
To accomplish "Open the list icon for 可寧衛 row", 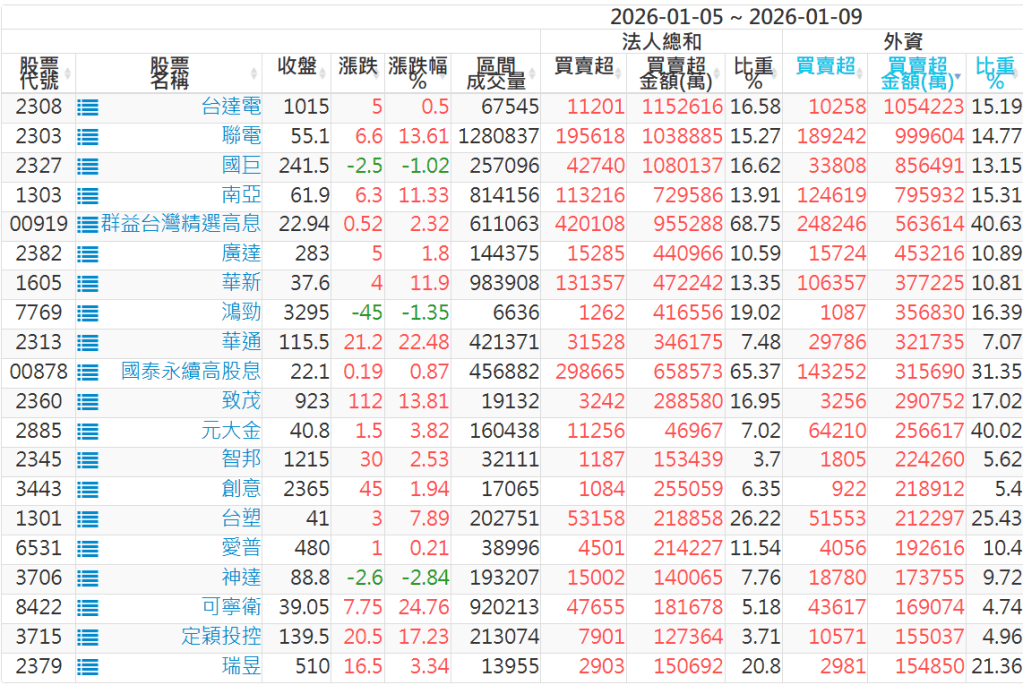I will [x=87, y=608].
